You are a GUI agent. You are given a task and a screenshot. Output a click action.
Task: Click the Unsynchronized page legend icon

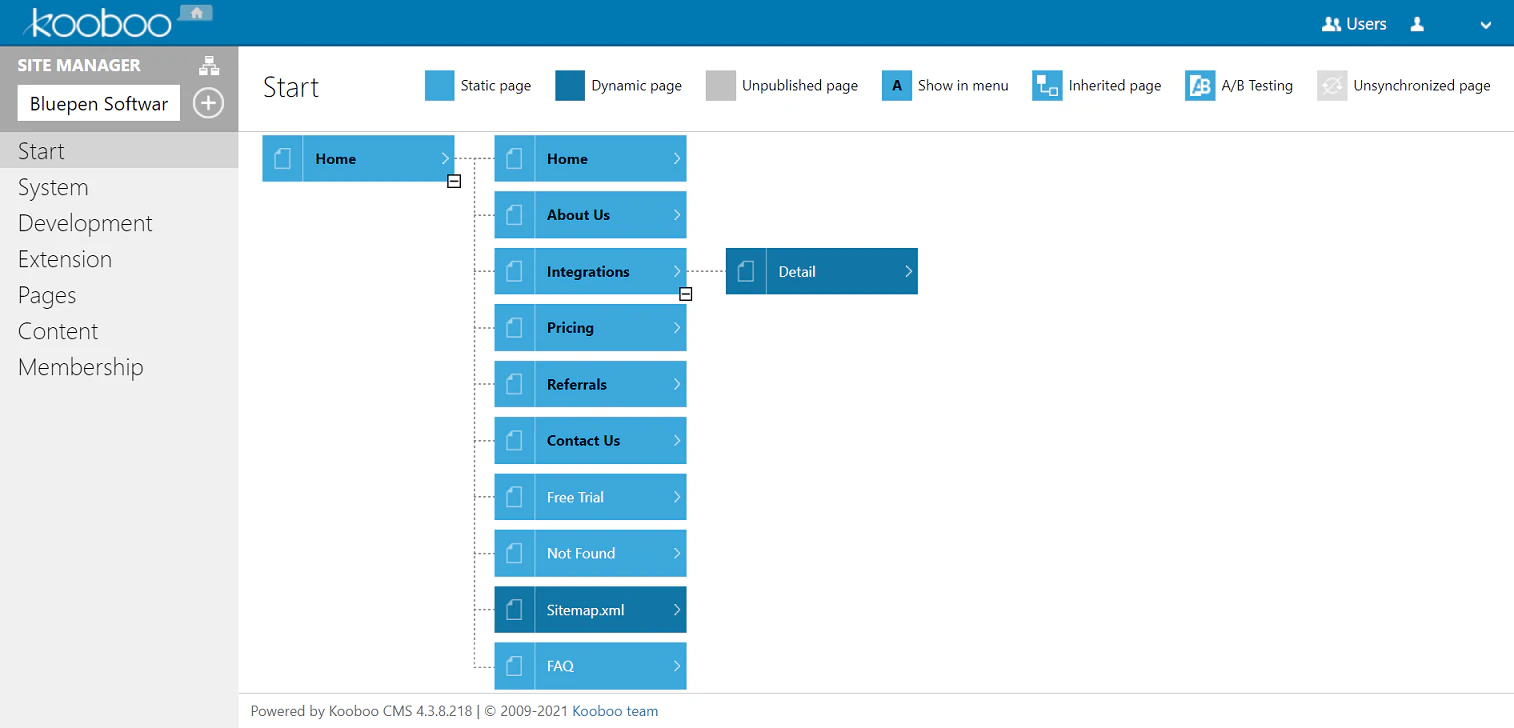click(x=1332, y=86)
